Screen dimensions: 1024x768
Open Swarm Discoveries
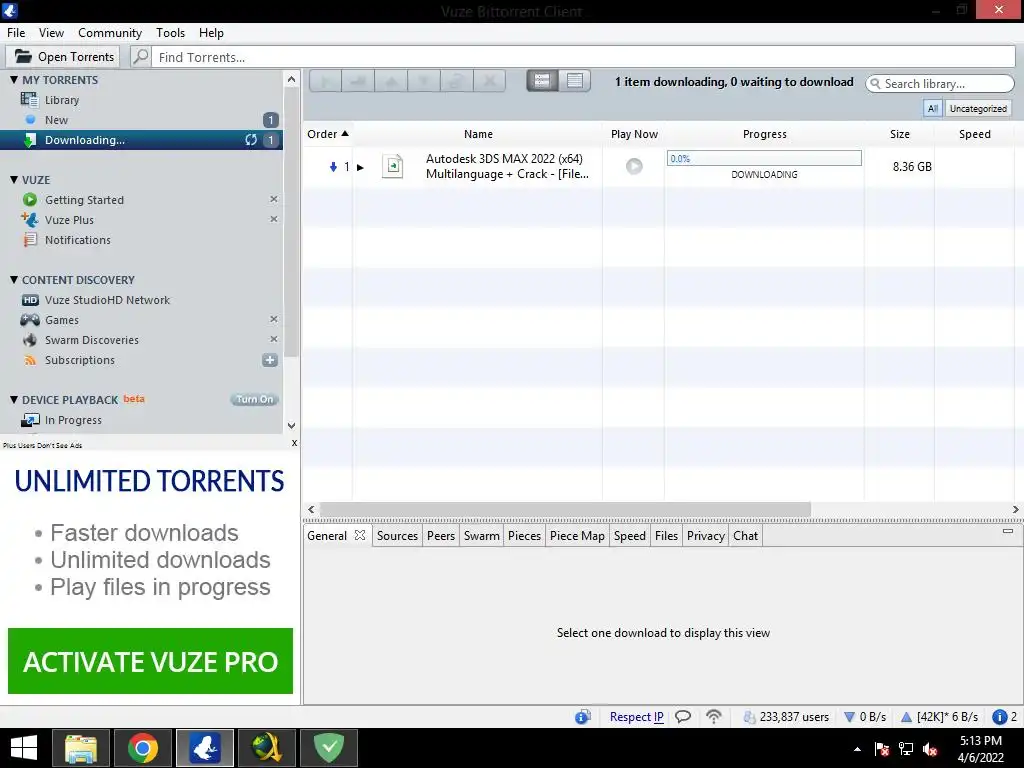[x=91, y=340]
